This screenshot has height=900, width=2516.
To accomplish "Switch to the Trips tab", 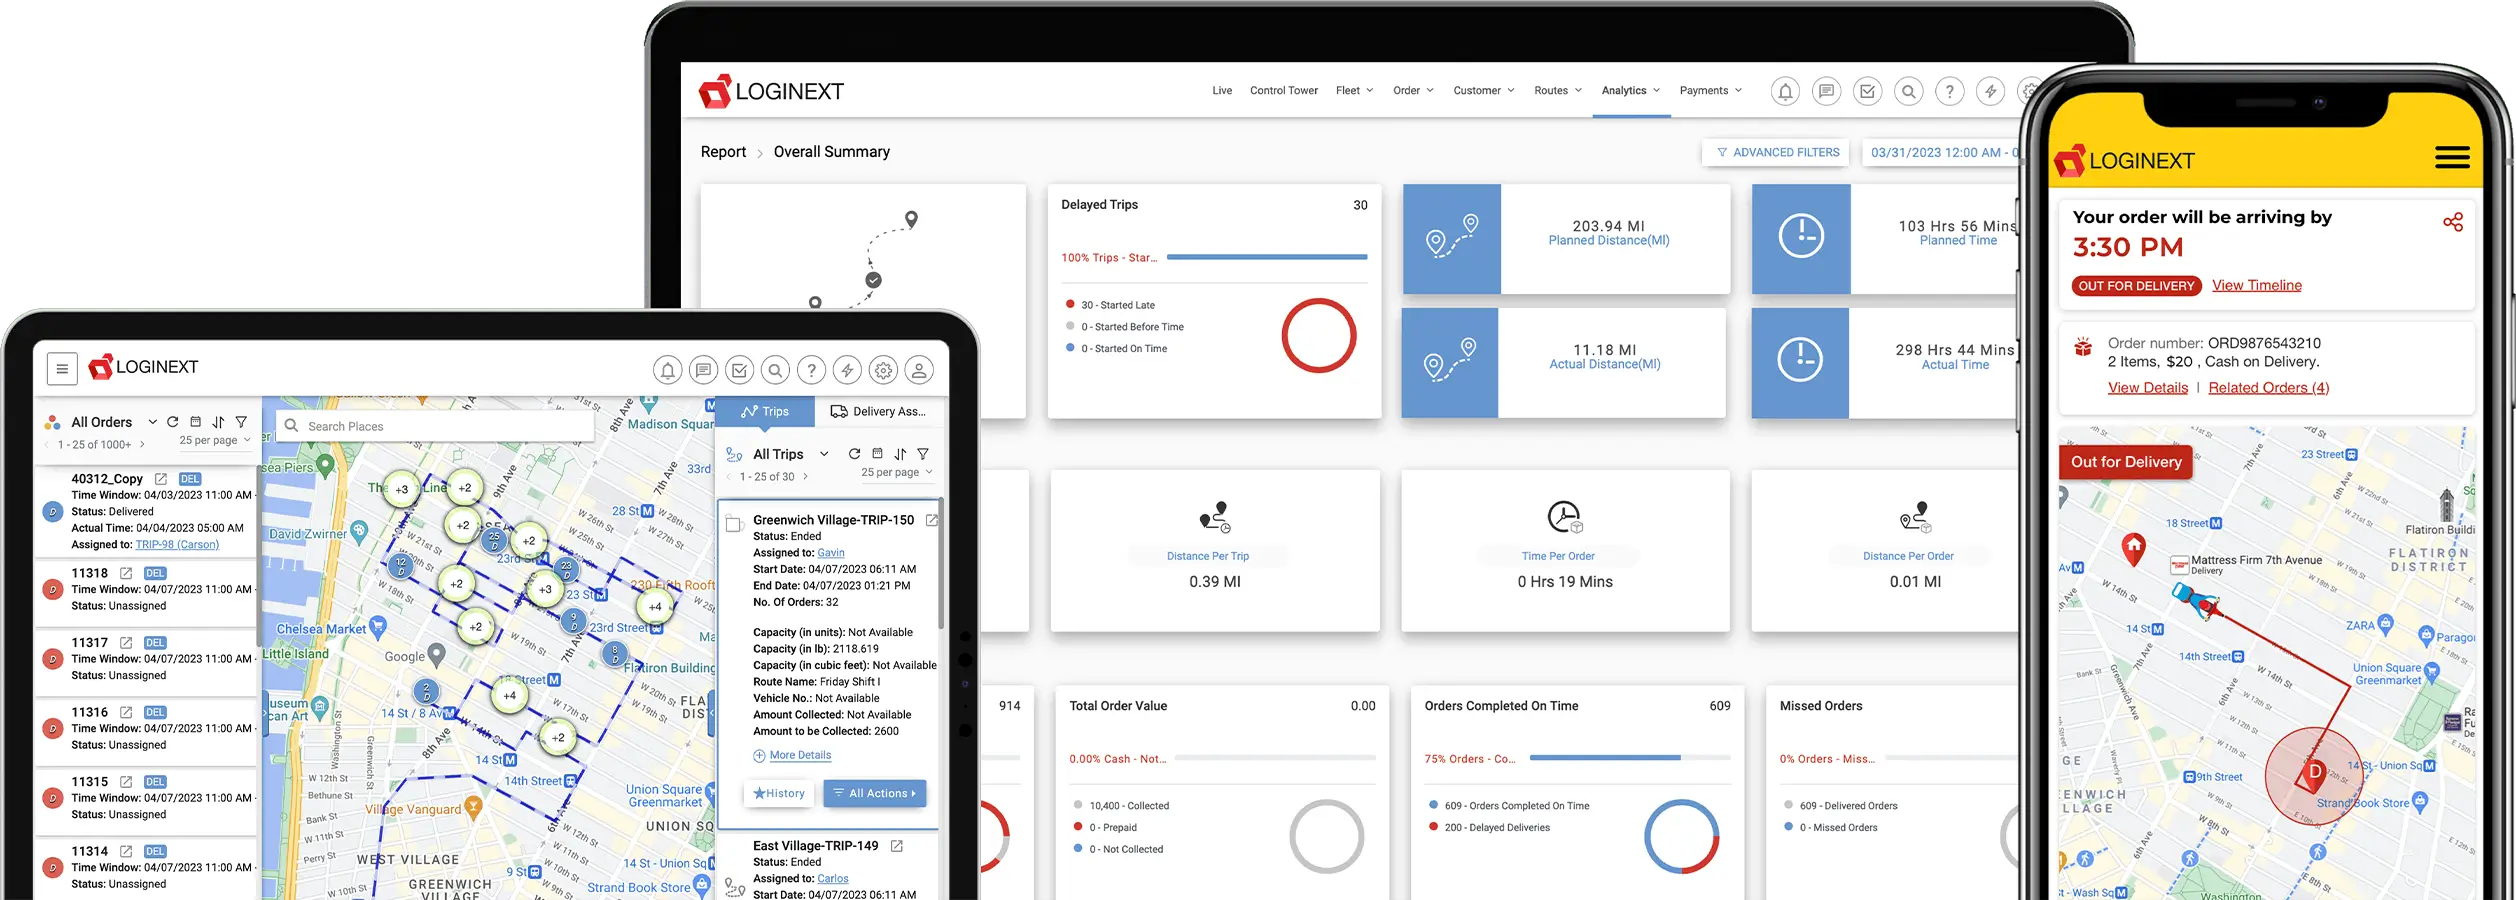I will [765, 412].
